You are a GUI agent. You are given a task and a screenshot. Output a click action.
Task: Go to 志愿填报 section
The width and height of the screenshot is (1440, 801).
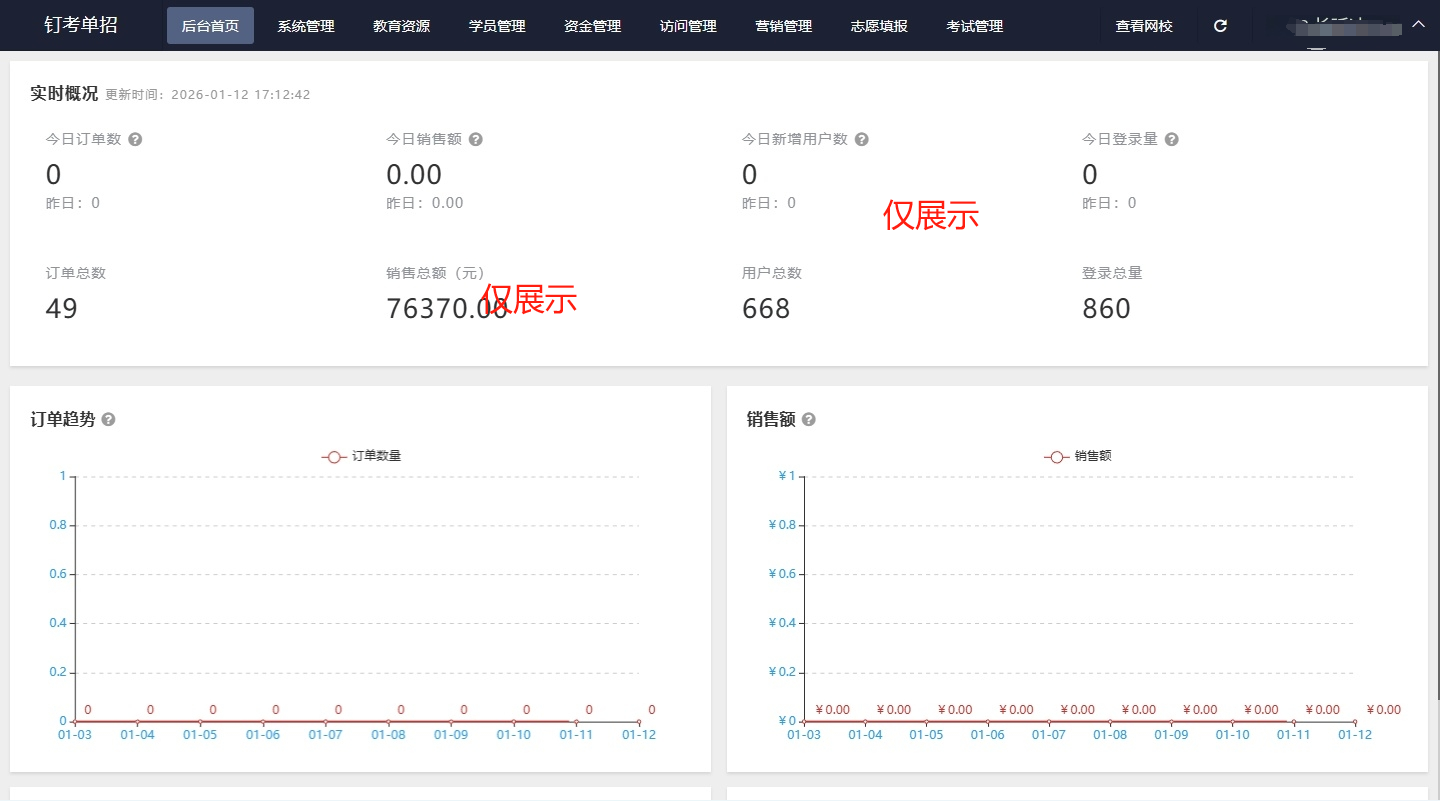tap(879, 26)
